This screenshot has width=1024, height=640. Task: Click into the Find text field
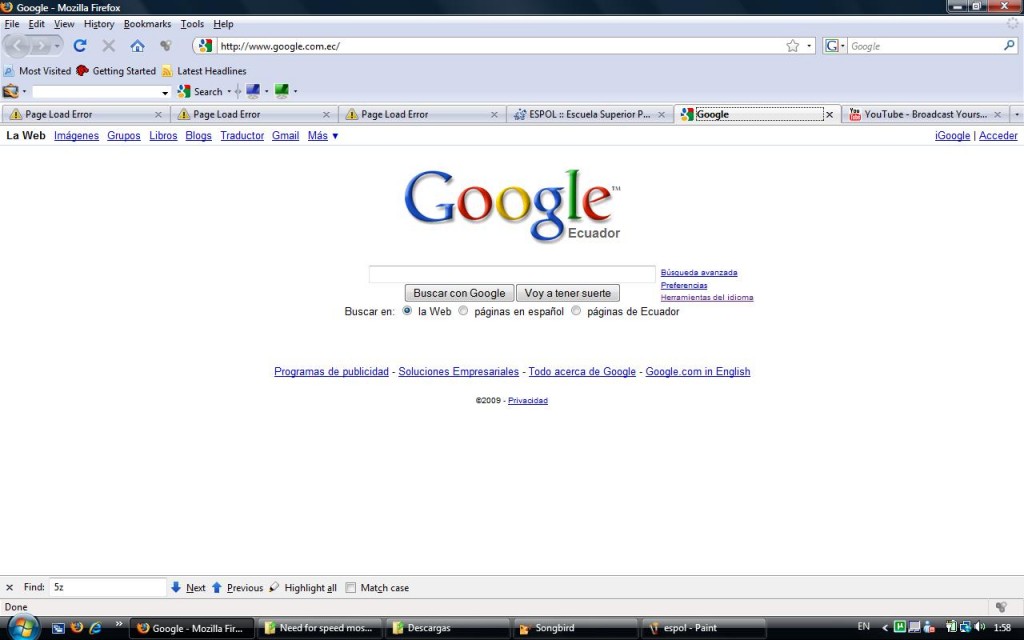tap(107, 587)
